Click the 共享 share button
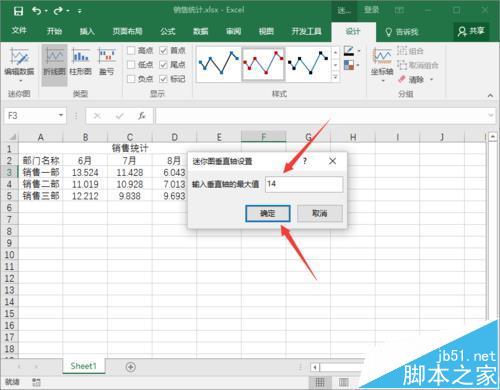The width and height of the screenshot is (500, 390). [471, 32]
